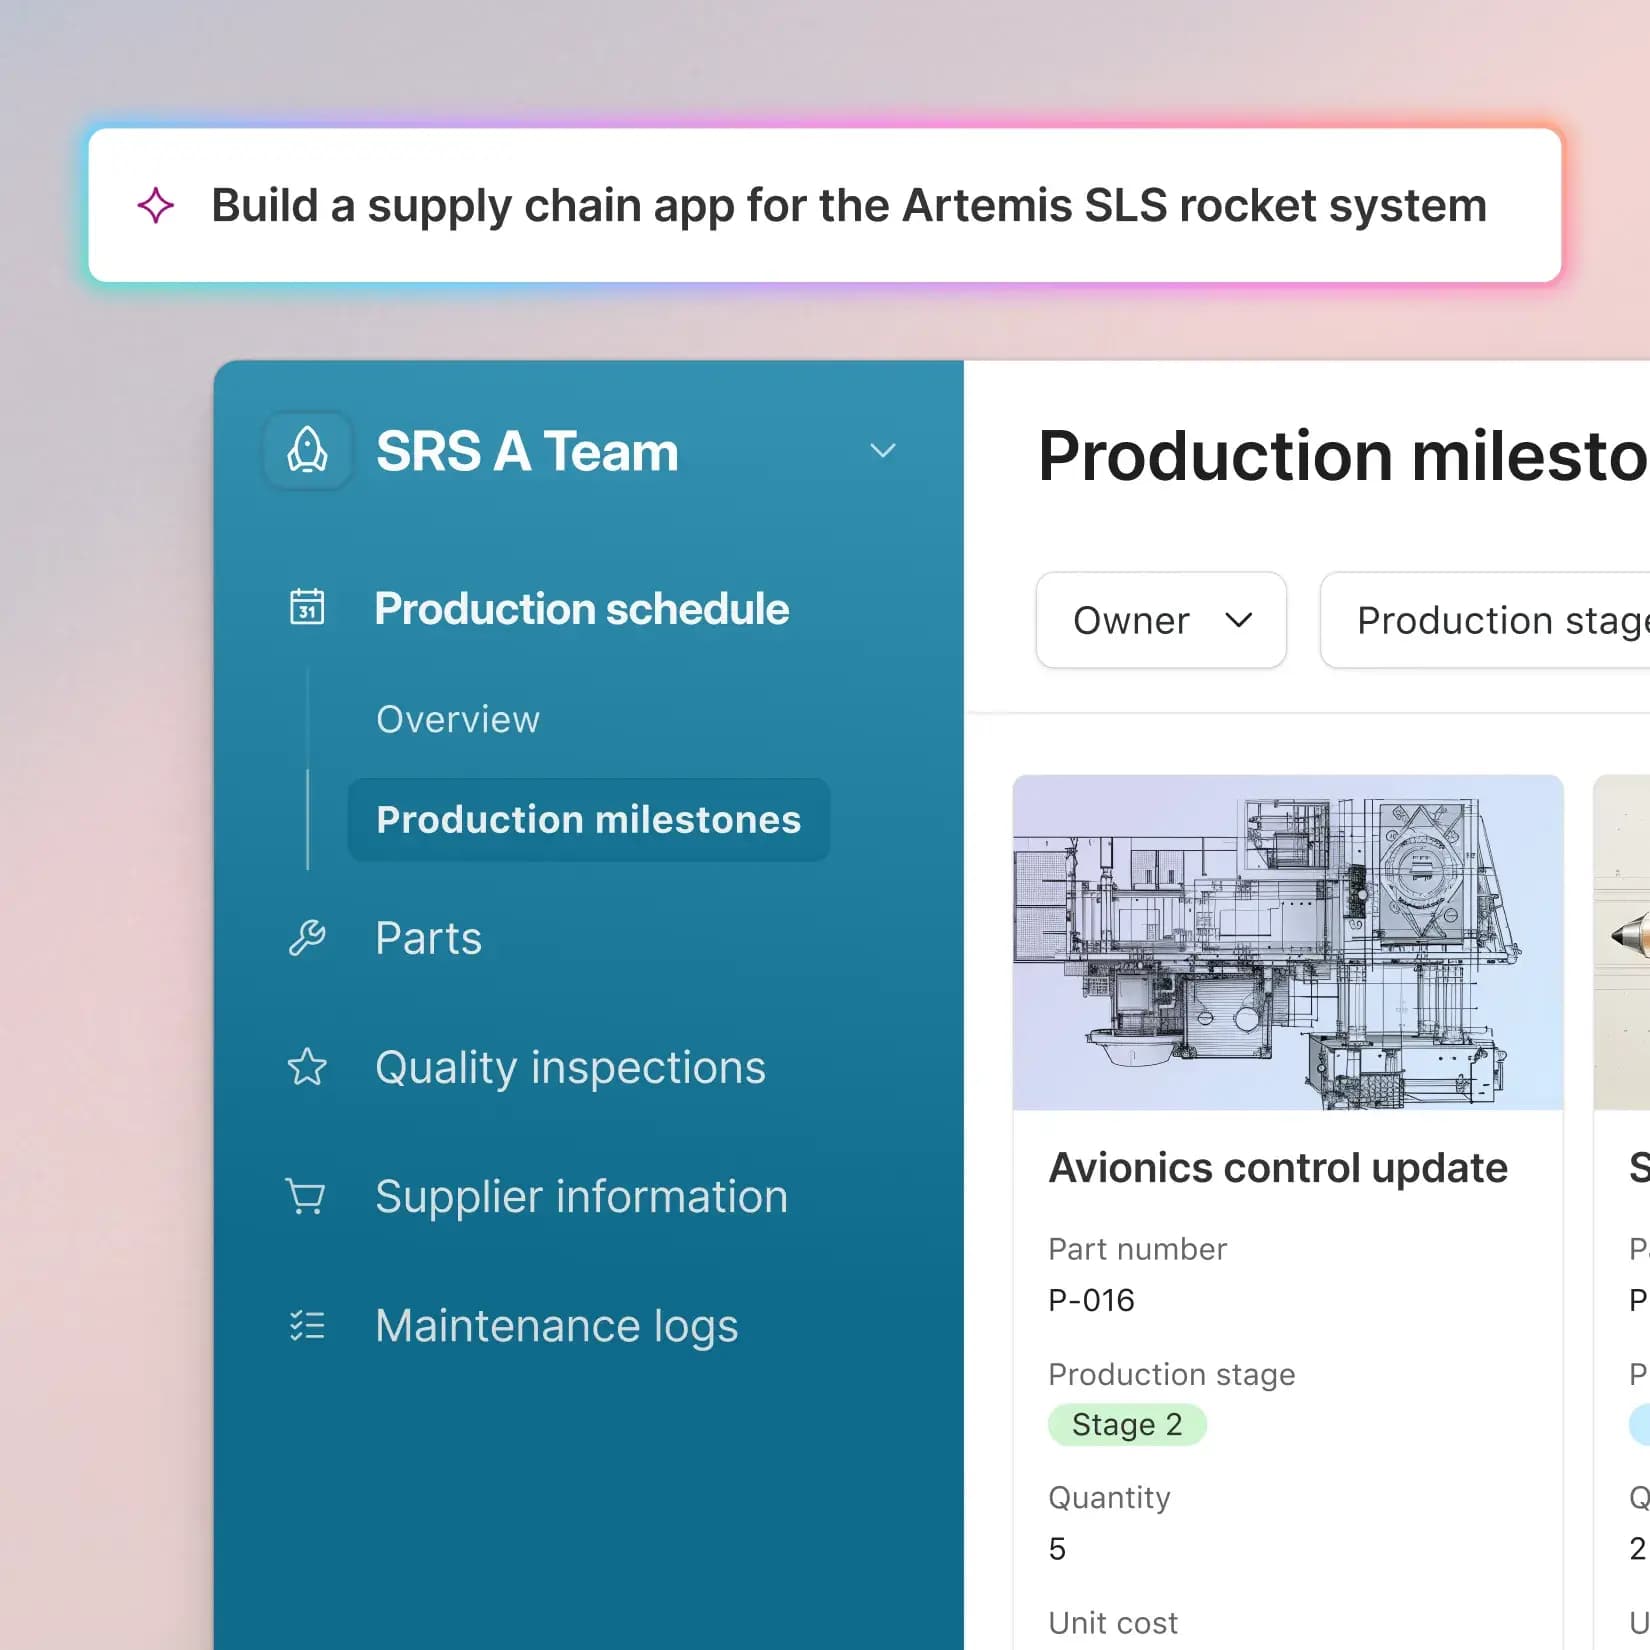Image resolution: width=1650 pixels, height=1650 pixels.
Task: Click the avionics blueprint thumbnail image
Action: pos(1288,942)
